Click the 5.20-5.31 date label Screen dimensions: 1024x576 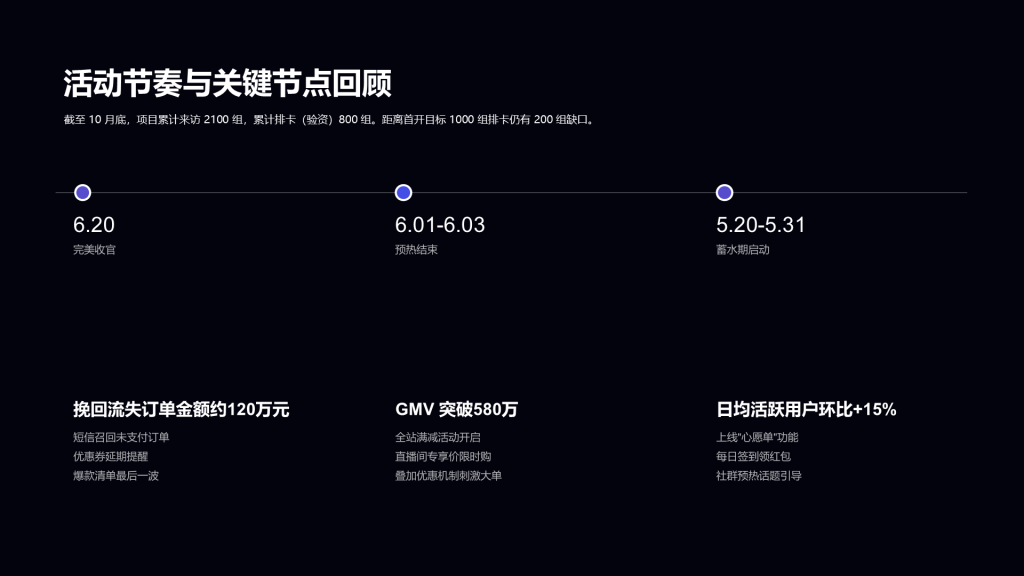coord(760,226)
